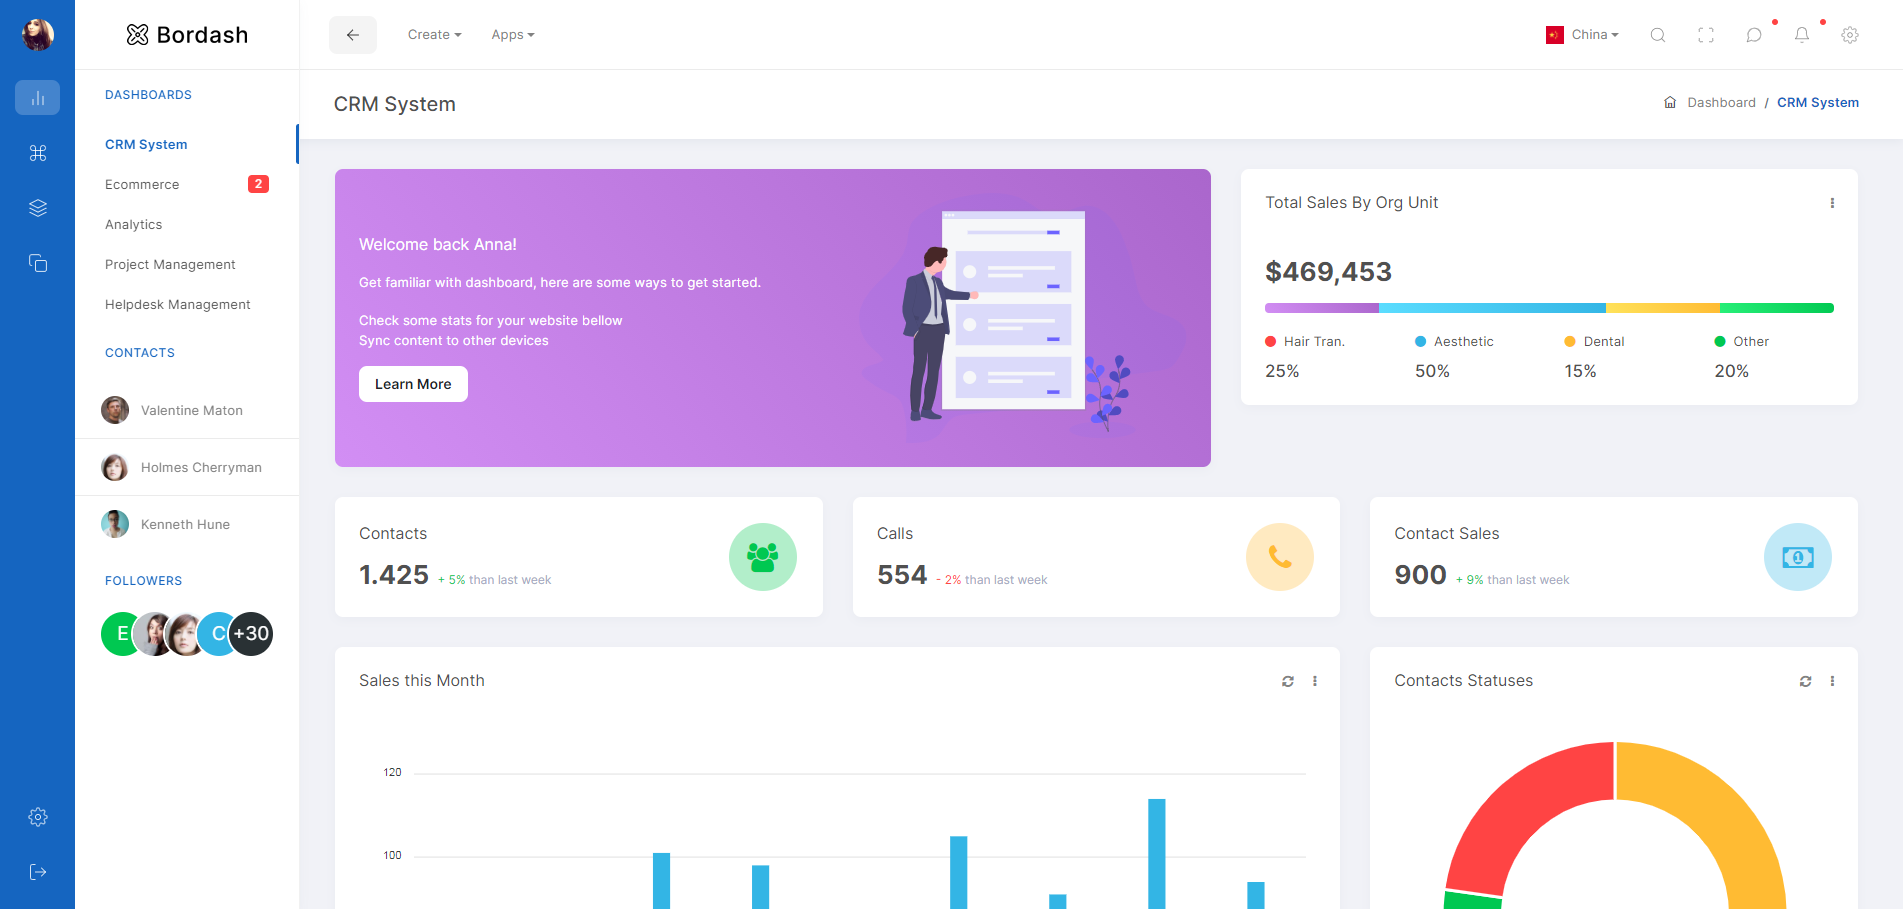This screenshot has width=1903, height=909.
Task: Refresh the Sales this Month chart
Action: tap(1288, 681)
